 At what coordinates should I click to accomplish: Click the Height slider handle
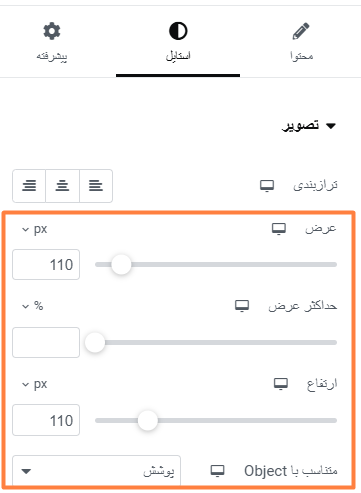[x=148, y=420]
